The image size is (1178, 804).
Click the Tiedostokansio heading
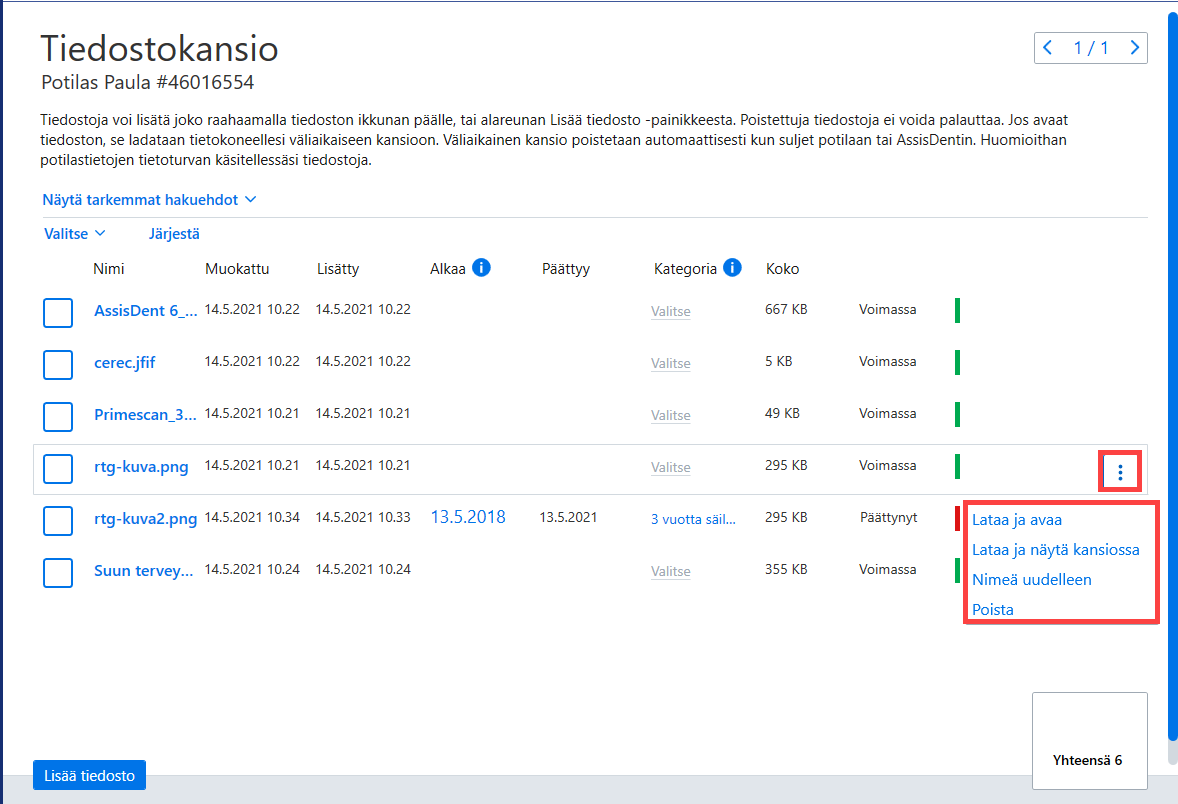(x=159, y=49)
